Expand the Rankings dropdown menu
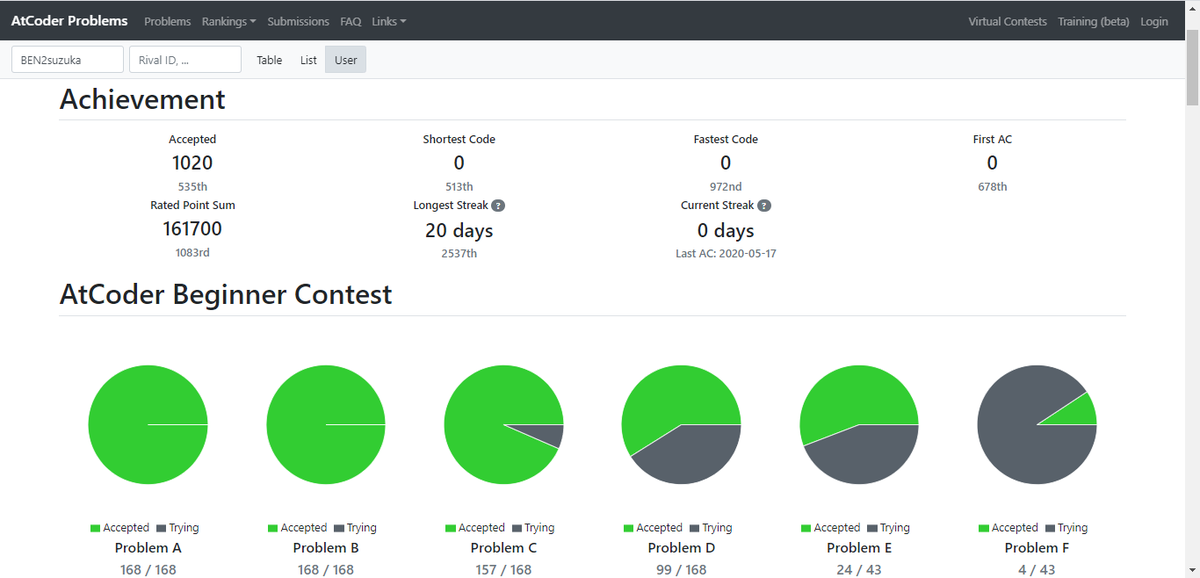 [x=229, y=21]
